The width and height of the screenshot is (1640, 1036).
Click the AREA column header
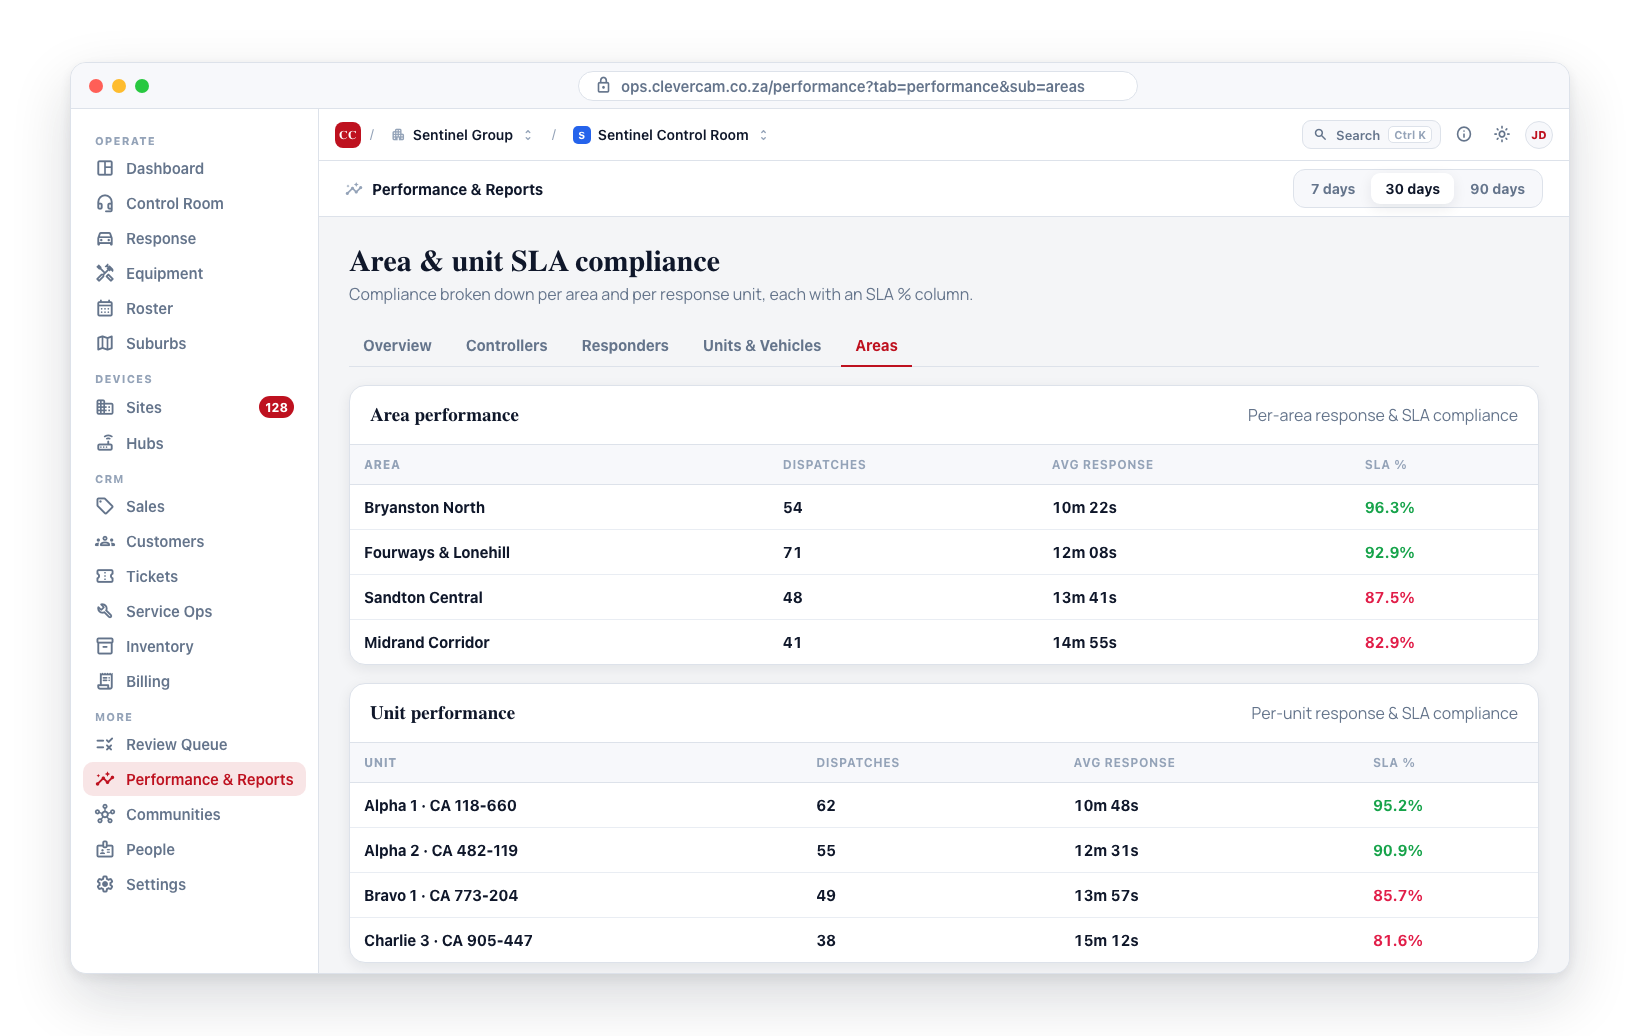coord(382,464)
